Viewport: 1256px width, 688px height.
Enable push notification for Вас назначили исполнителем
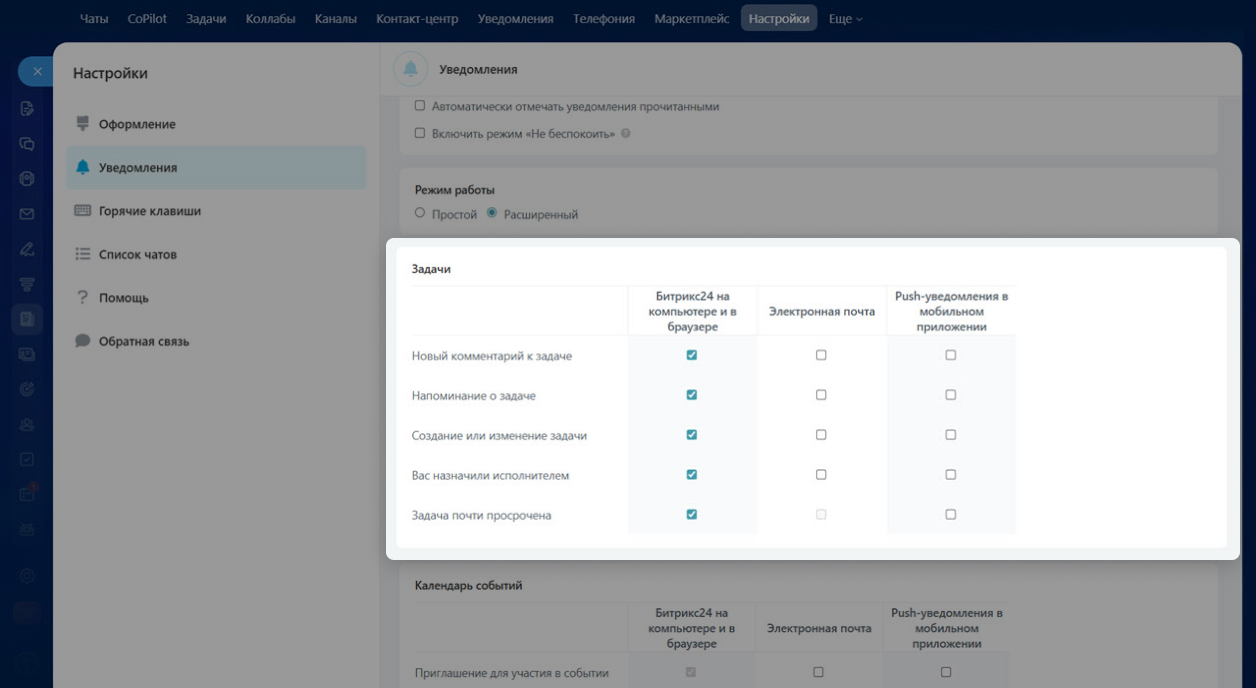950,475
